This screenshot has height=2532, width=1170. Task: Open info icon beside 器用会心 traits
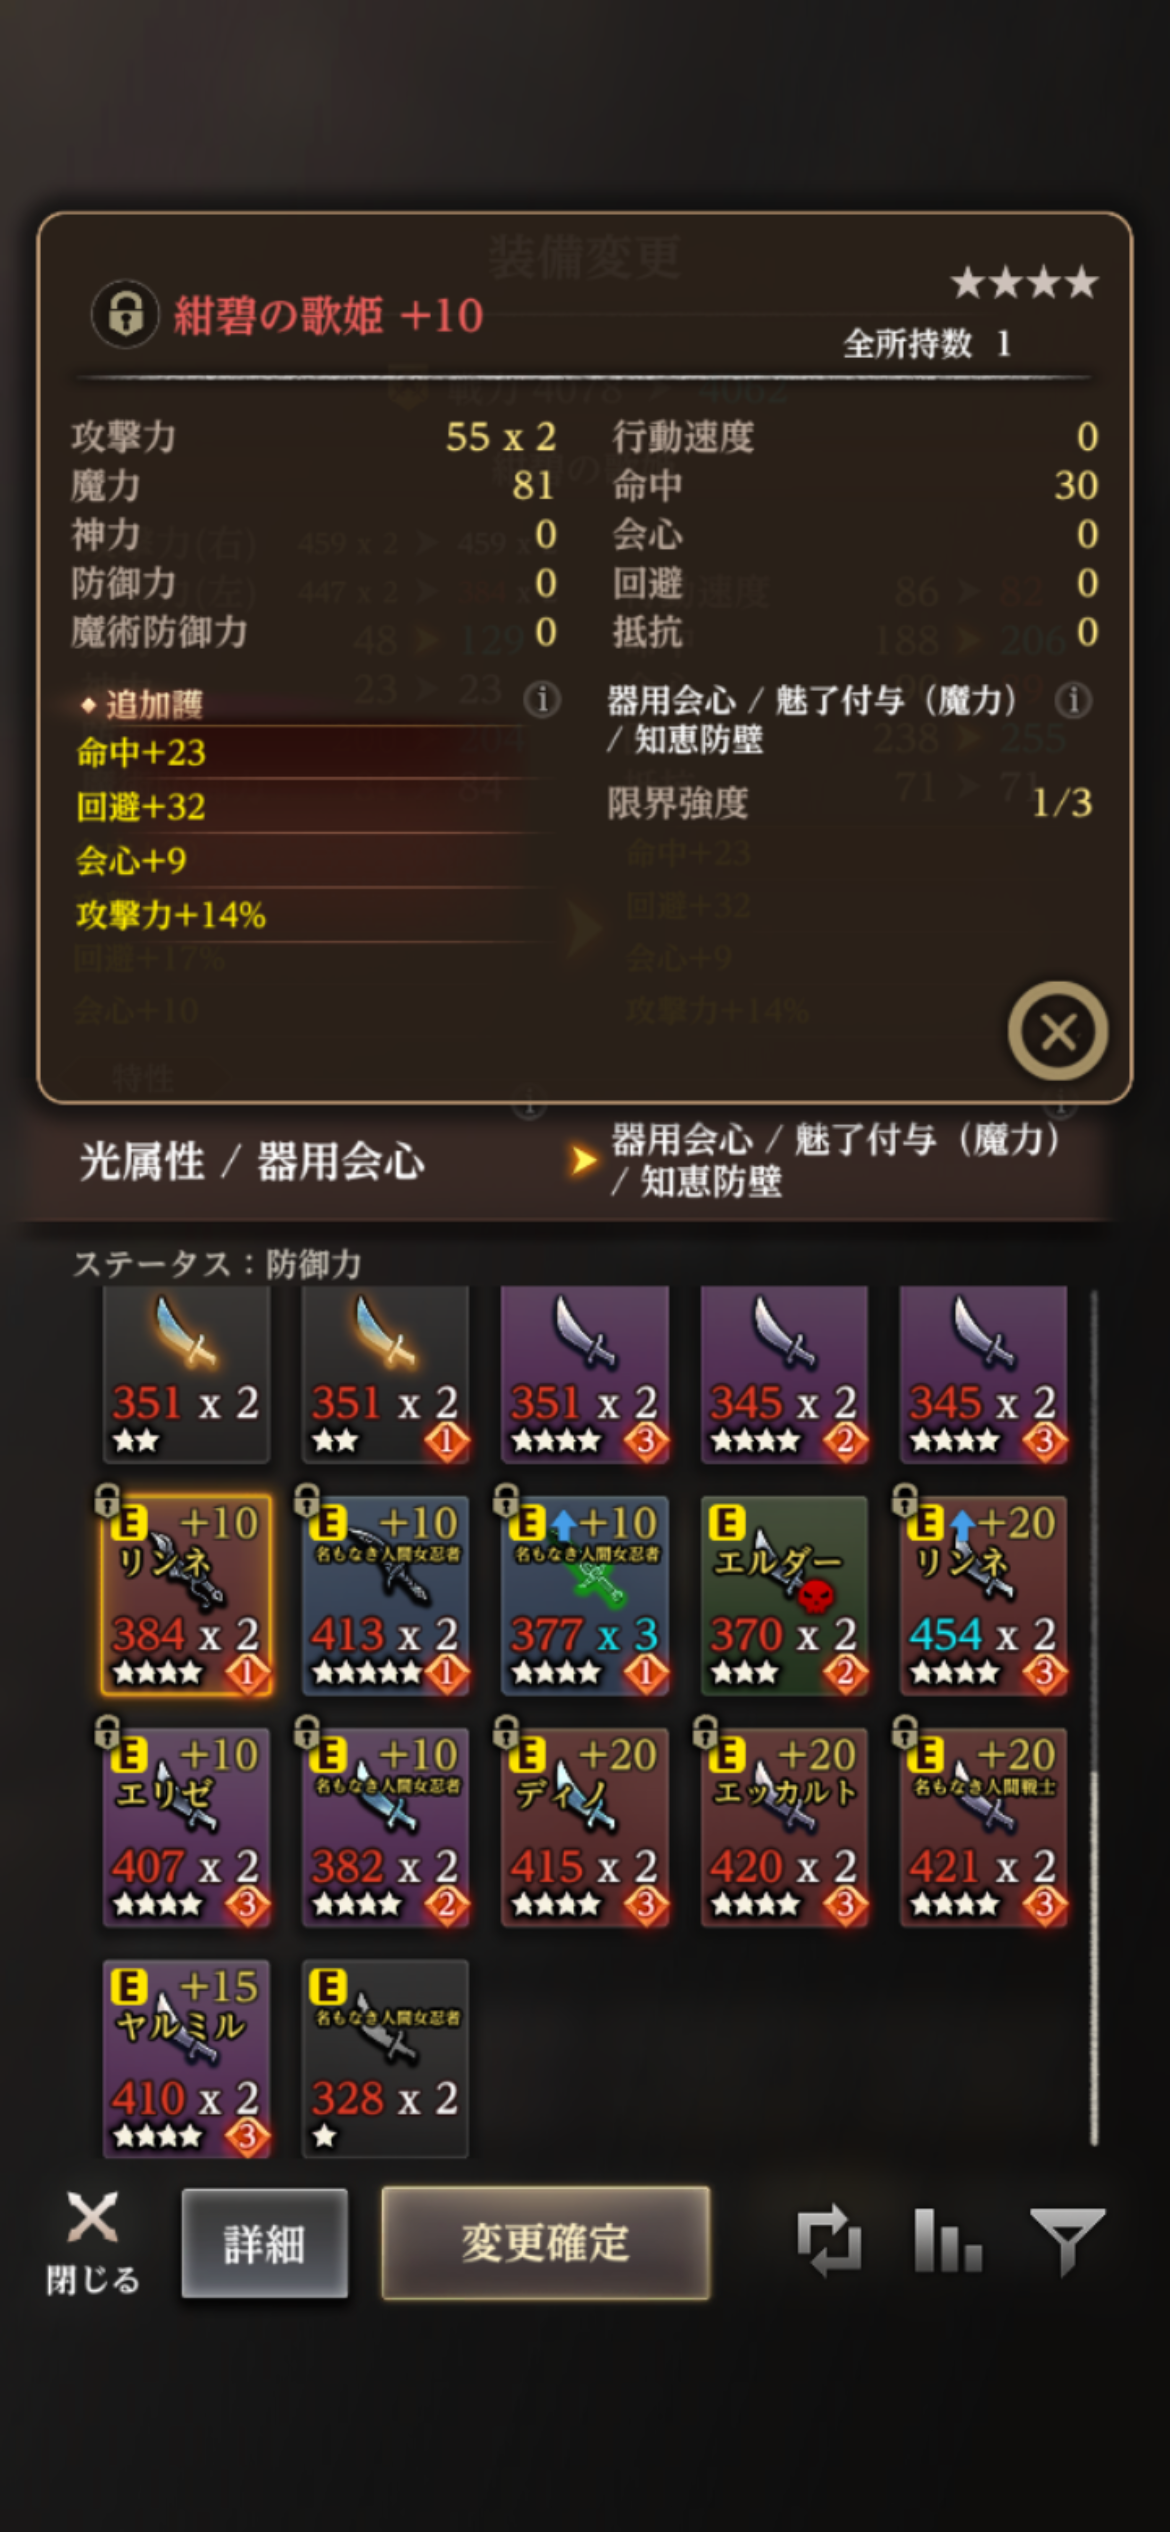1073,699
